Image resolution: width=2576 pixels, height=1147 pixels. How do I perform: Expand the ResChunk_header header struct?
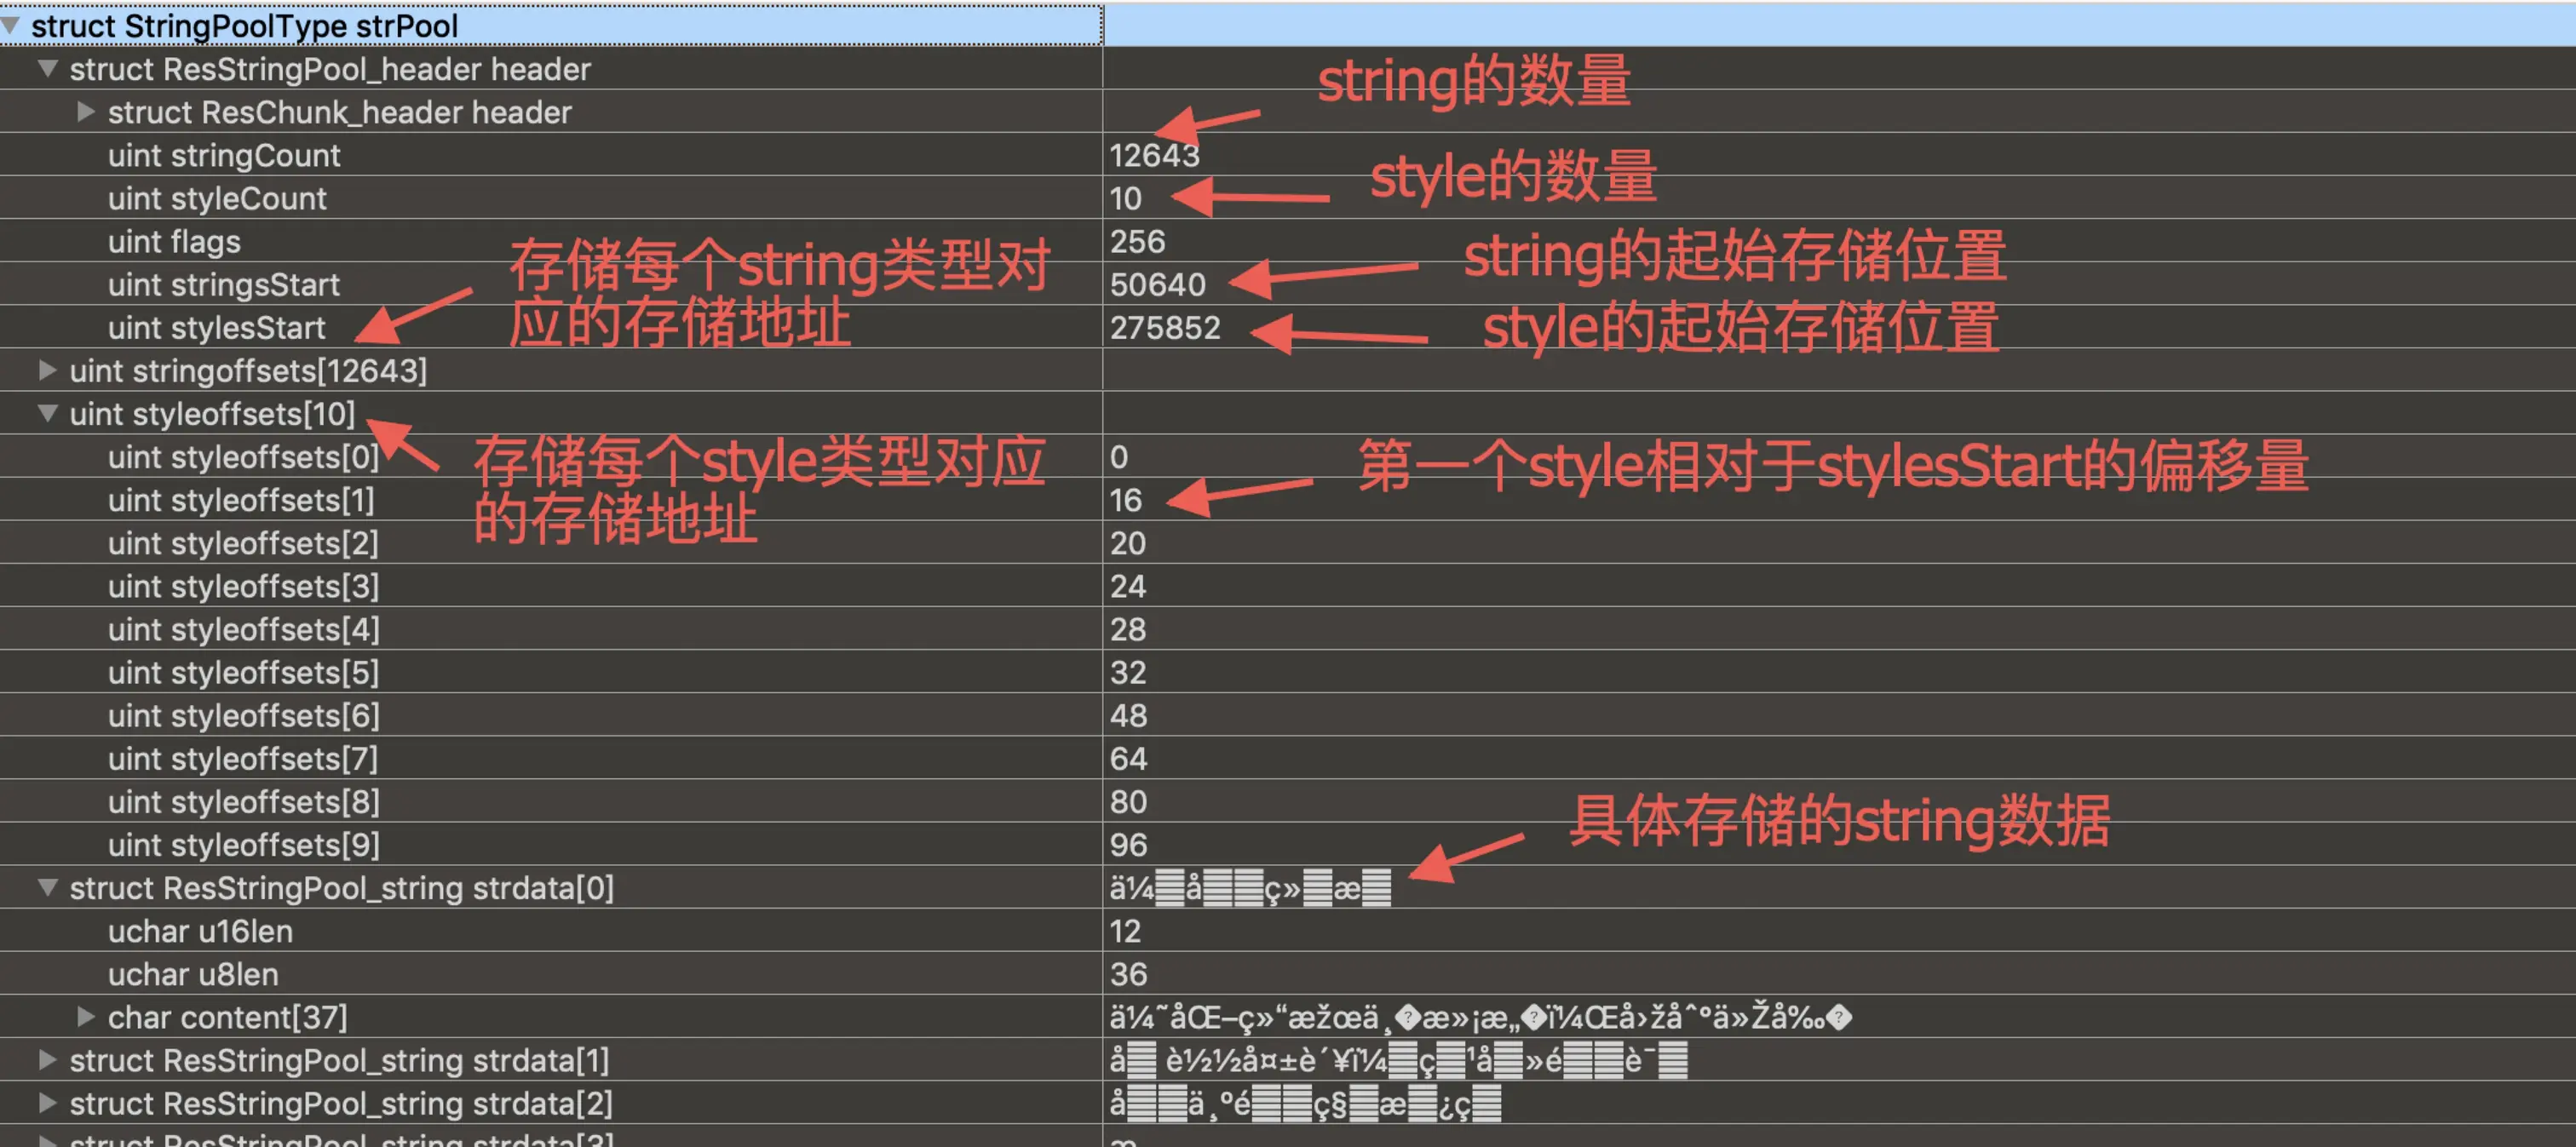(x=86, y=111)
